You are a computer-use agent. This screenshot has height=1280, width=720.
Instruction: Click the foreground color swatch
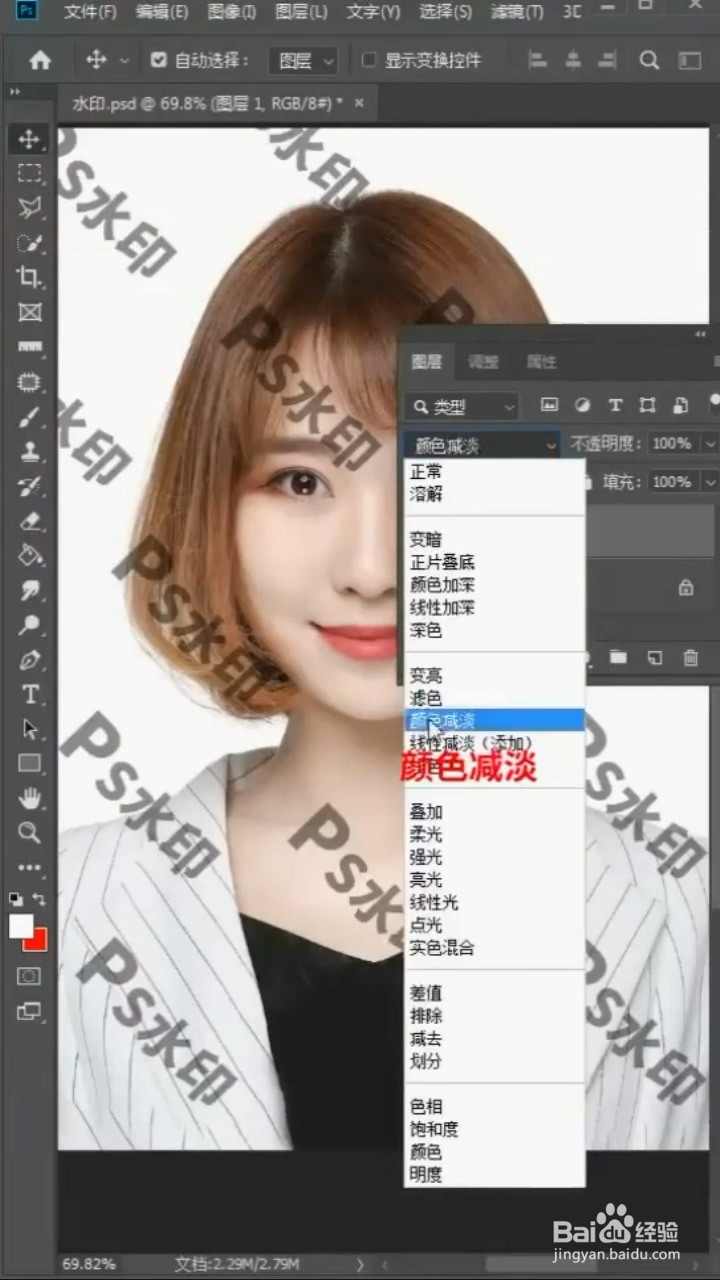[21, 926]
